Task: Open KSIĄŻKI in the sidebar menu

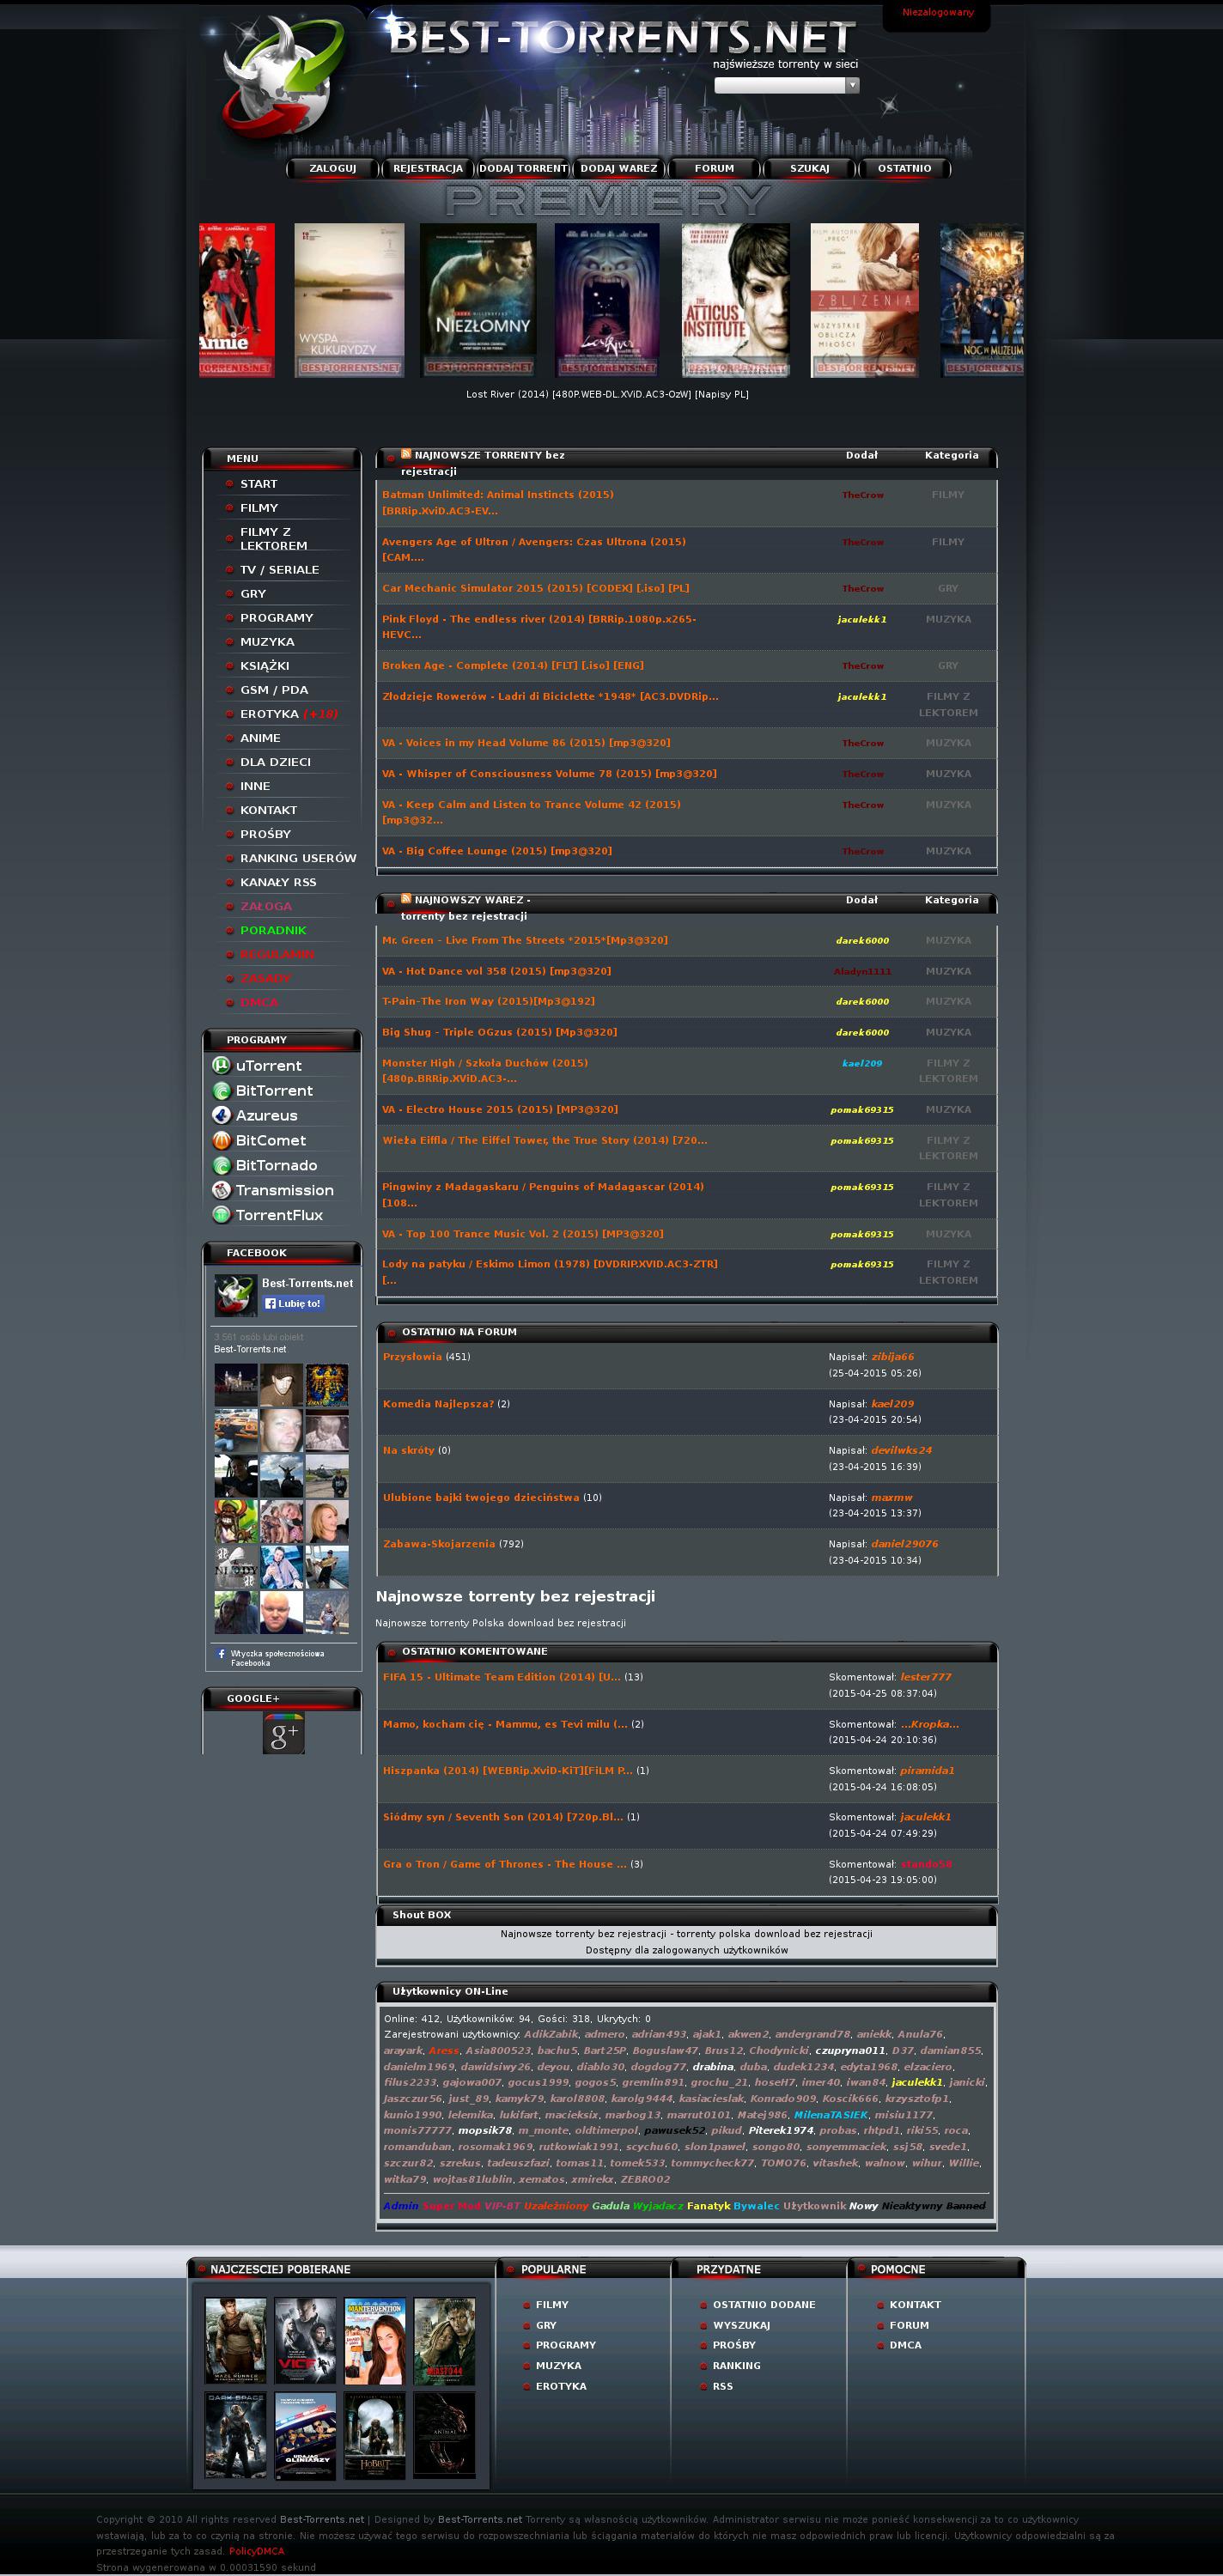Action: 265,666
